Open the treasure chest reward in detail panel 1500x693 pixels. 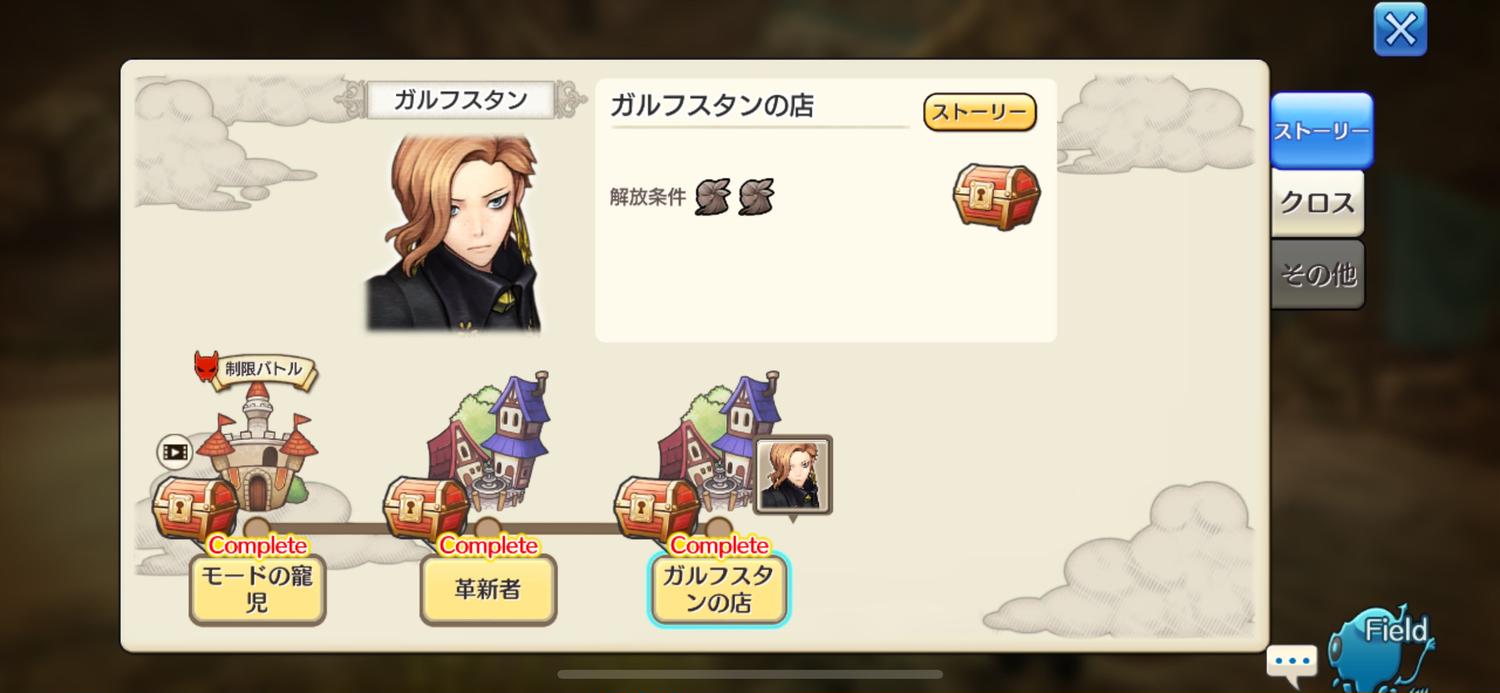[x=996, y=196]
